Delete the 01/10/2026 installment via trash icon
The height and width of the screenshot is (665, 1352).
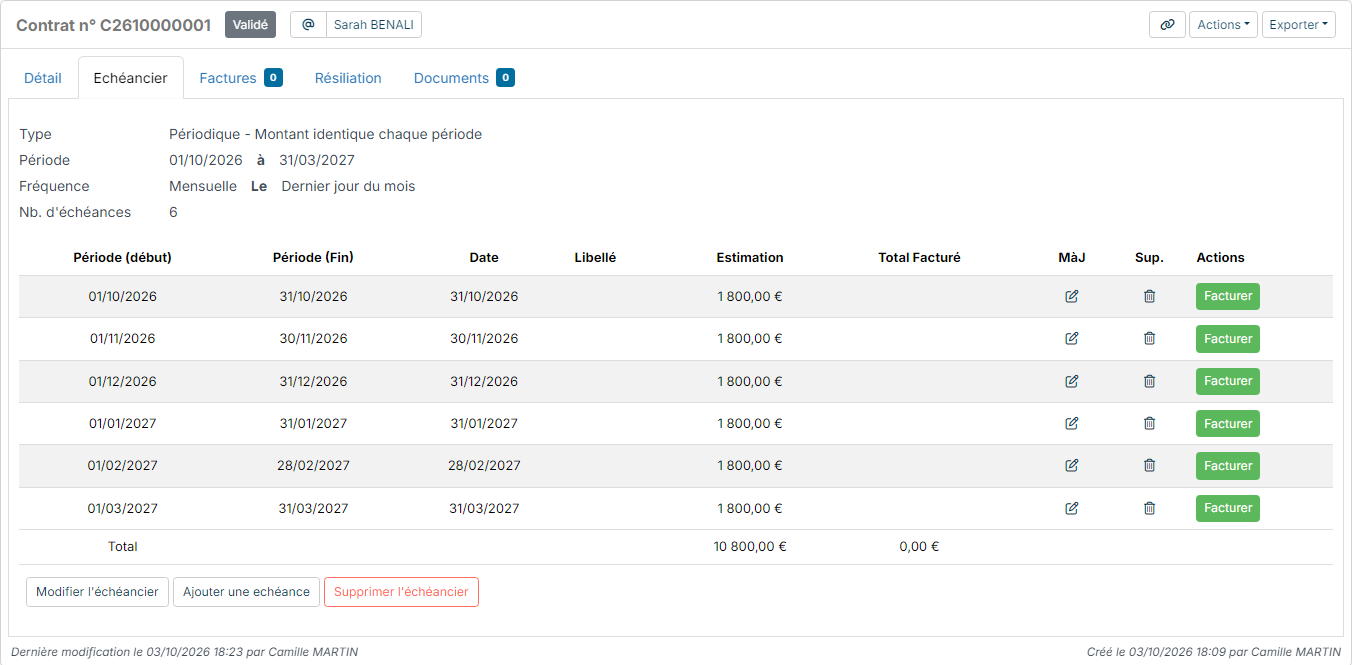(1149, 297)
